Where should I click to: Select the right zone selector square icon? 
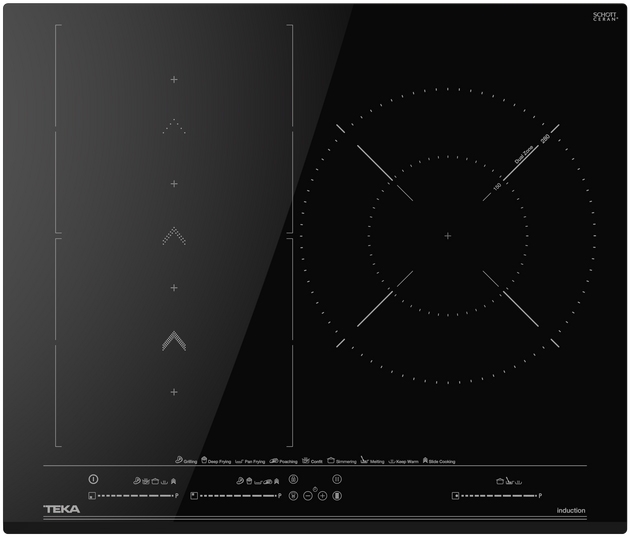455,496
